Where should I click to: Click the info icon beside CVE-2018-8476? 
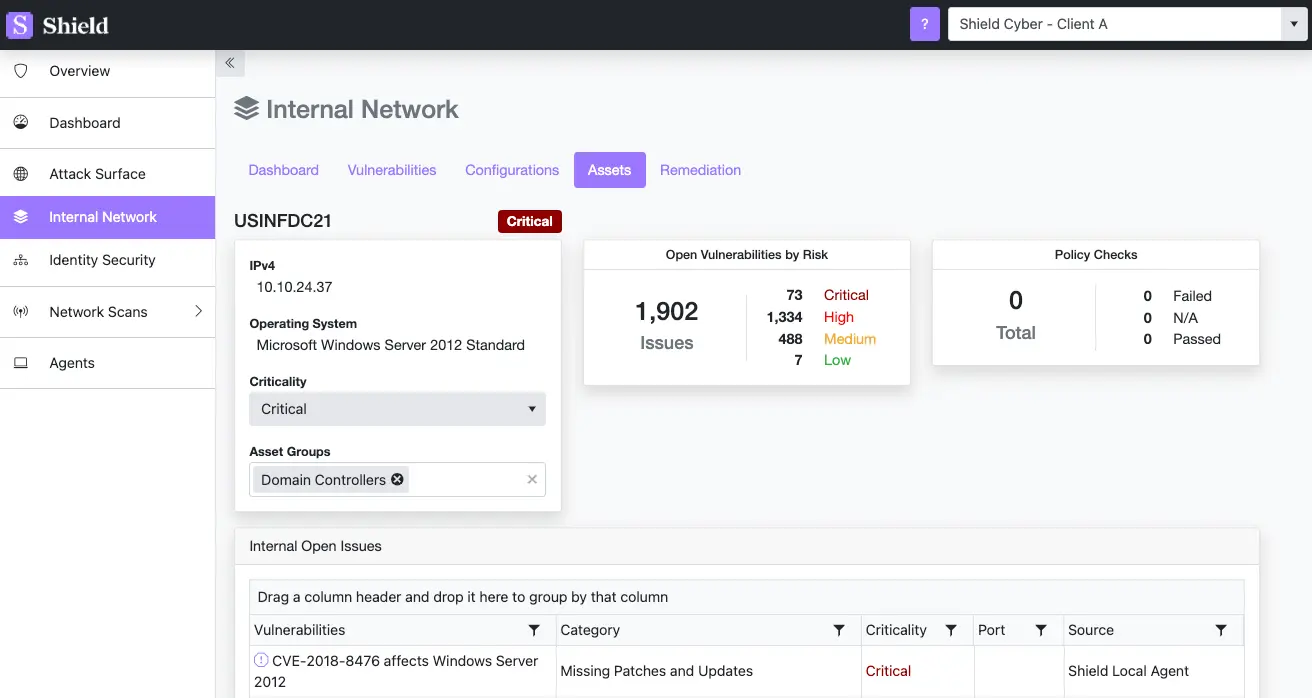pos(261,659)
